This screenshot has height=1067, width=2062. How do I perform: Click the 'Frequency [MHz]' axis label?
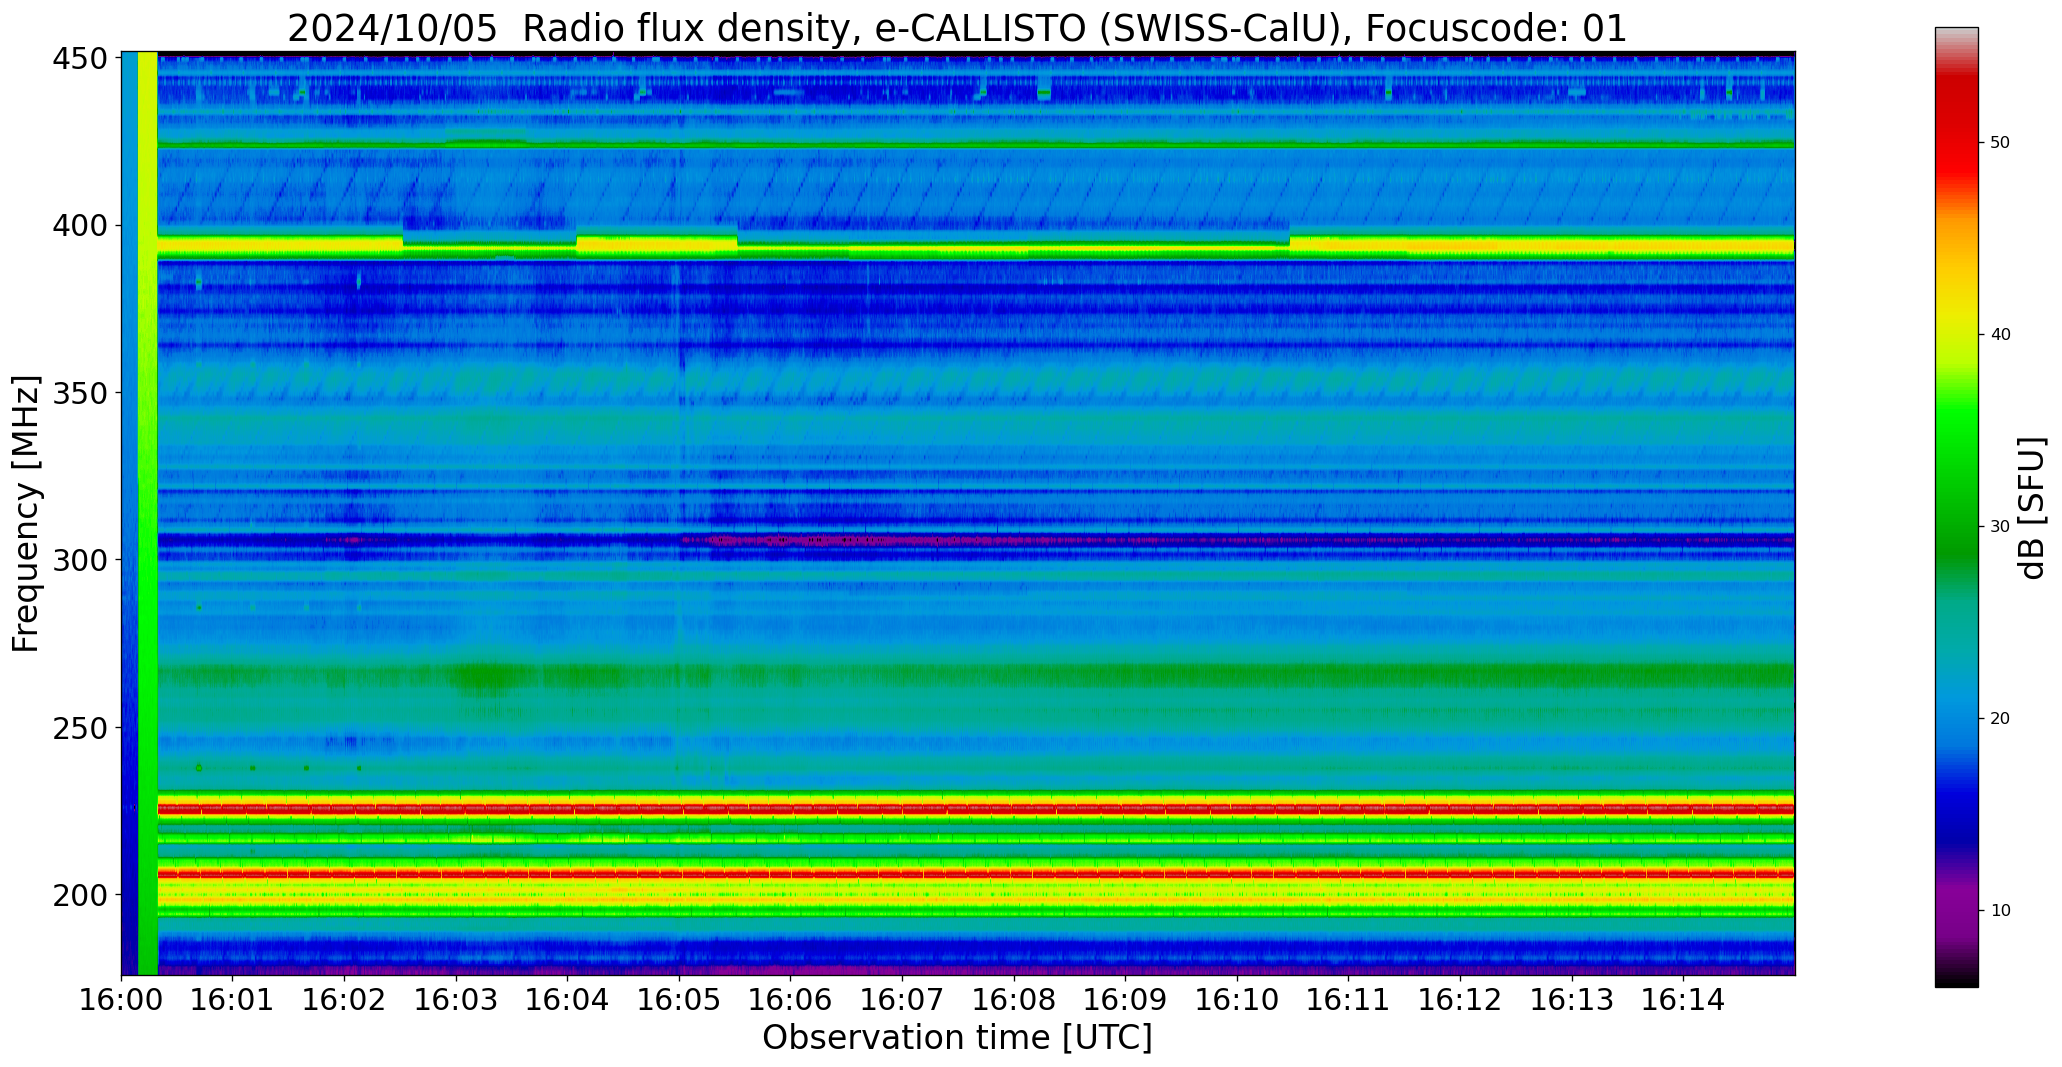pos(27,513)
